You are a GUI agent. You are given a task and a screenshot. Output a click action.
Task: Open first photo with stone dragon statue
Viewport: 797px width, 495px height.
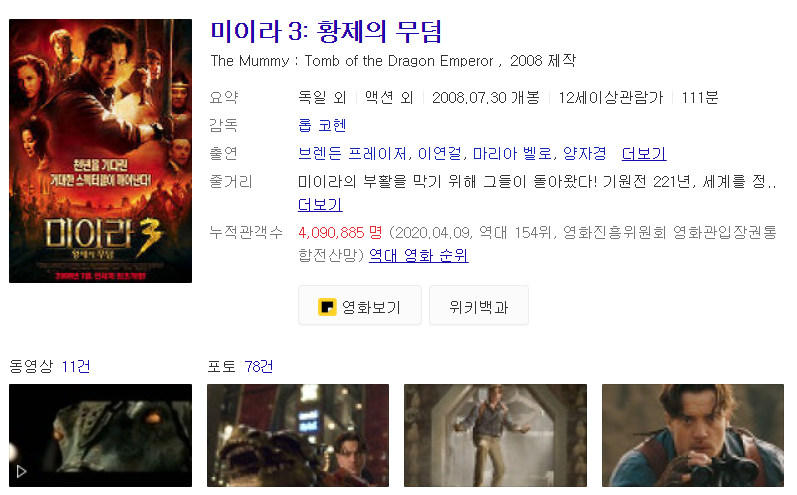click(x=298, y=436)
